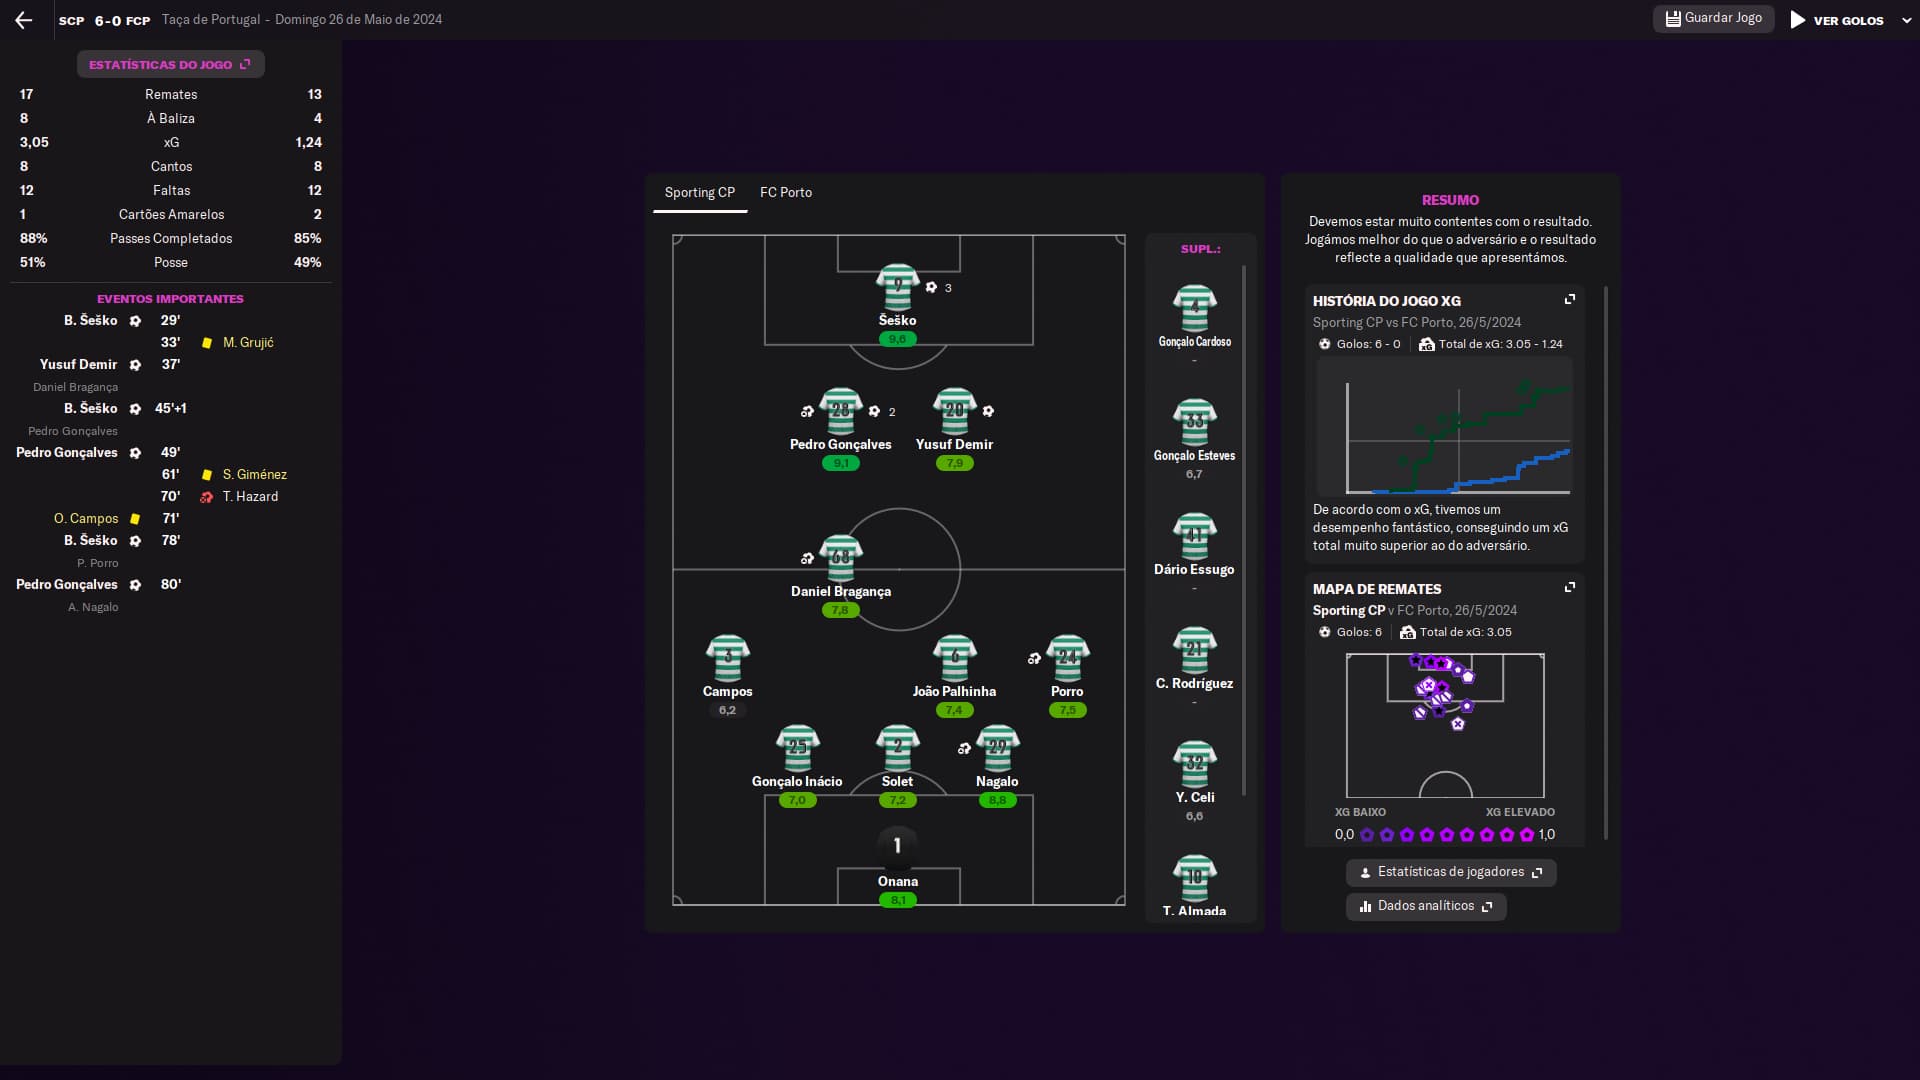This screenshot has width=1920, height=1080.
Task: Select substitute Gonçalo Esteves shirt
Action: click(1194, 422)
